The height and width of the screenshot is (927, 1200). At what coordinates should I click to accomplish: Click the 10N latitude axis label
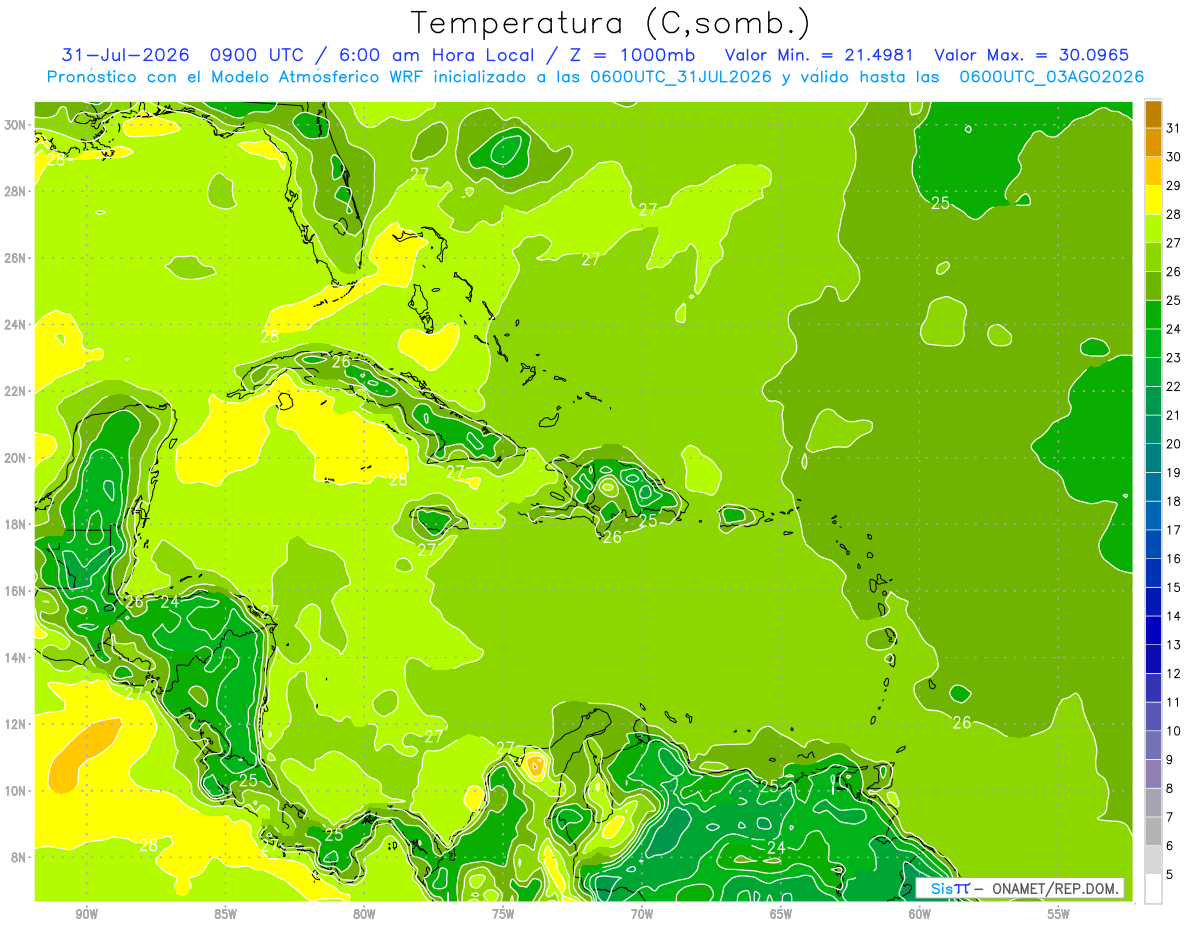[x=15, y=790]
